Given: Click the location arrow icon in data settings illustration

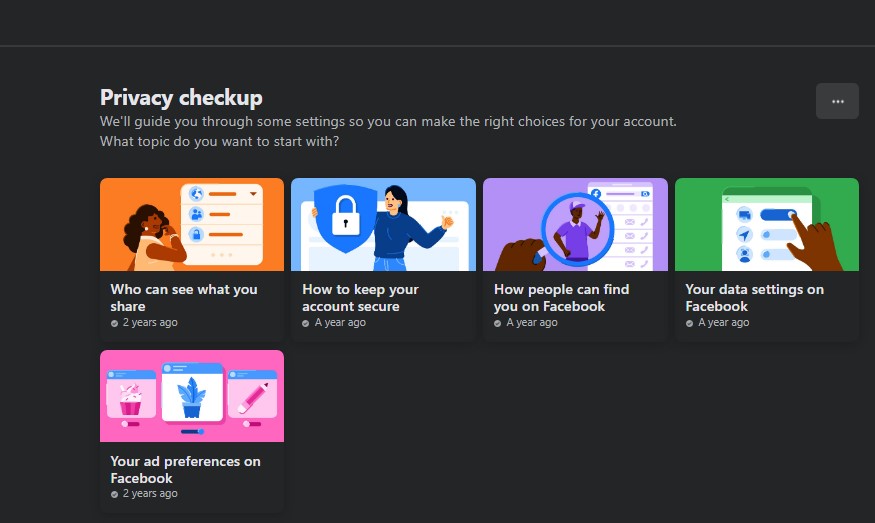Looking at the screenshot, I should [x=743, y=234].
